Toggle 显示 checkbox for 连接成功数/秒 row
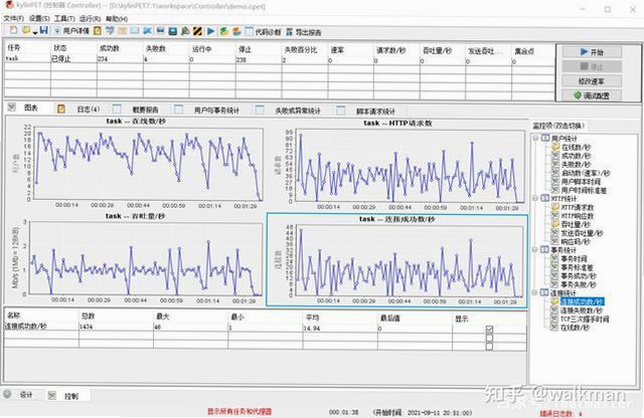 pos(489,329)
